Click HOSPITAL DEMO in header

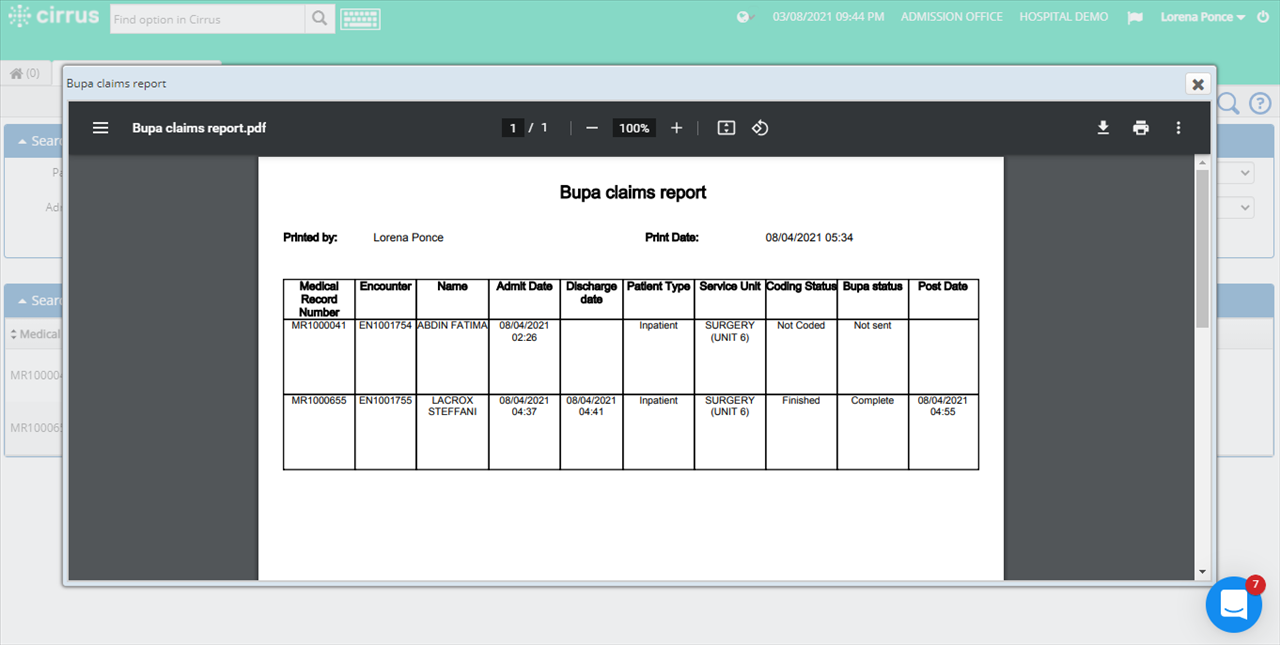tap(1064, 17)
